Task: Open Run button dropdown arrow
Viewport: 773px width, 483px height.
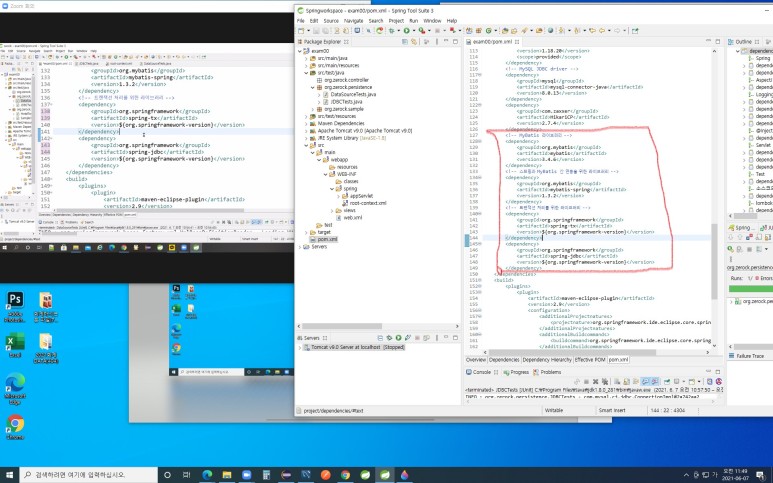Action: click(x=414, y=31)
